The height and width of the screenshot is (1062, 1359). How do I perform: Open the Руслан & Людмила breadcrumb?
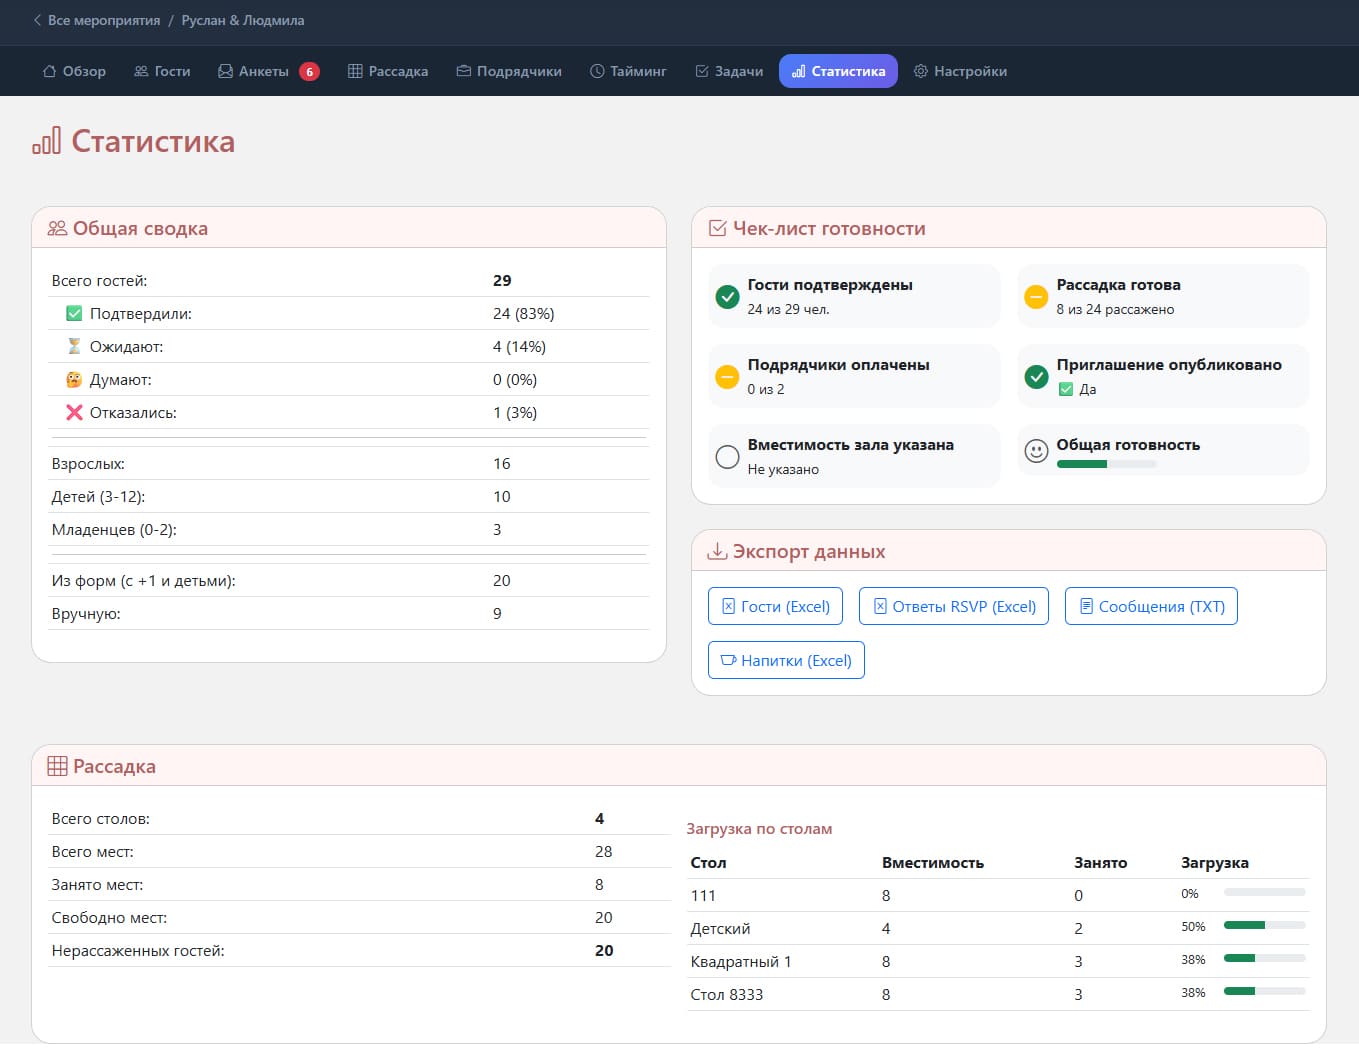tap(243, 20)
